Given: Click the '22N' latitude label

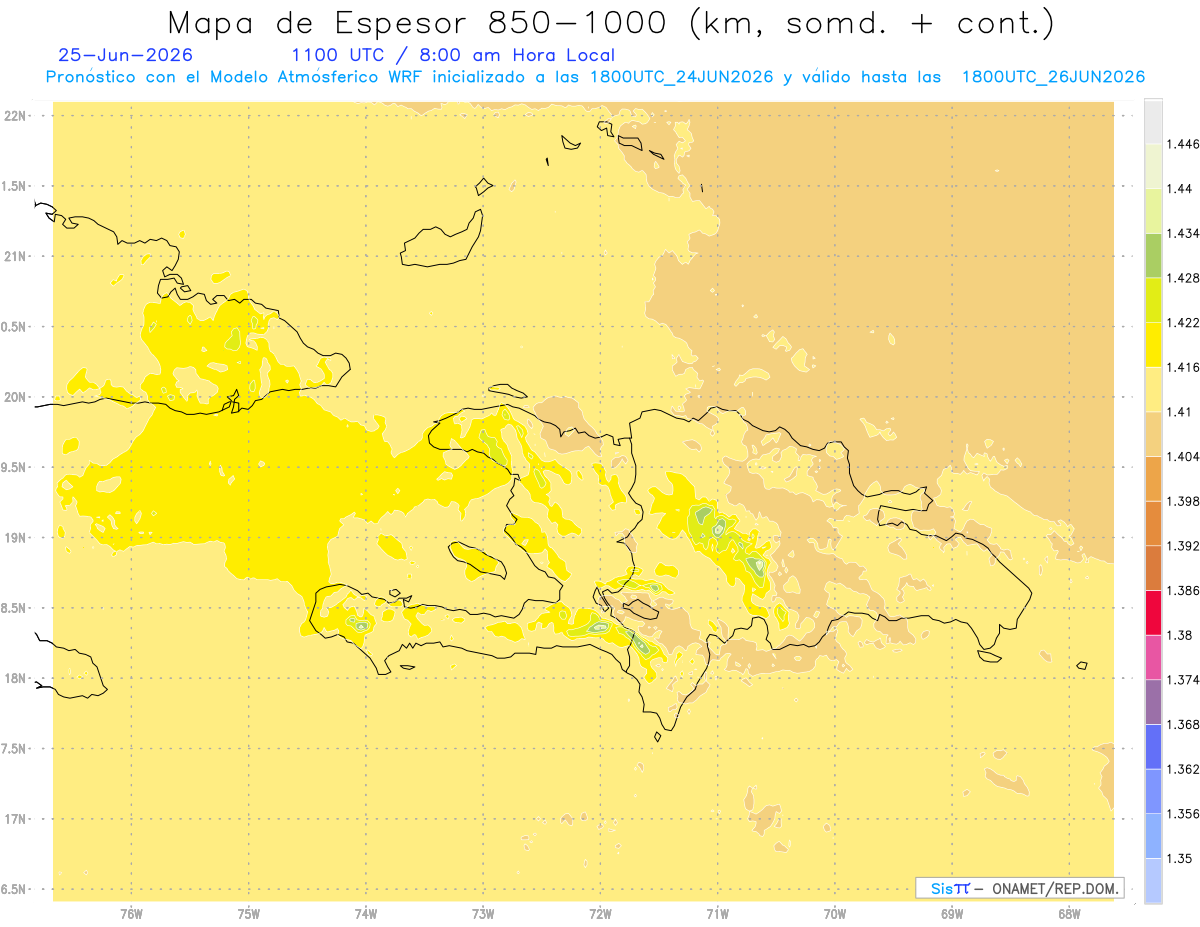Looking at the screenshot, I should pyautogui.click(x=14, y=116).
